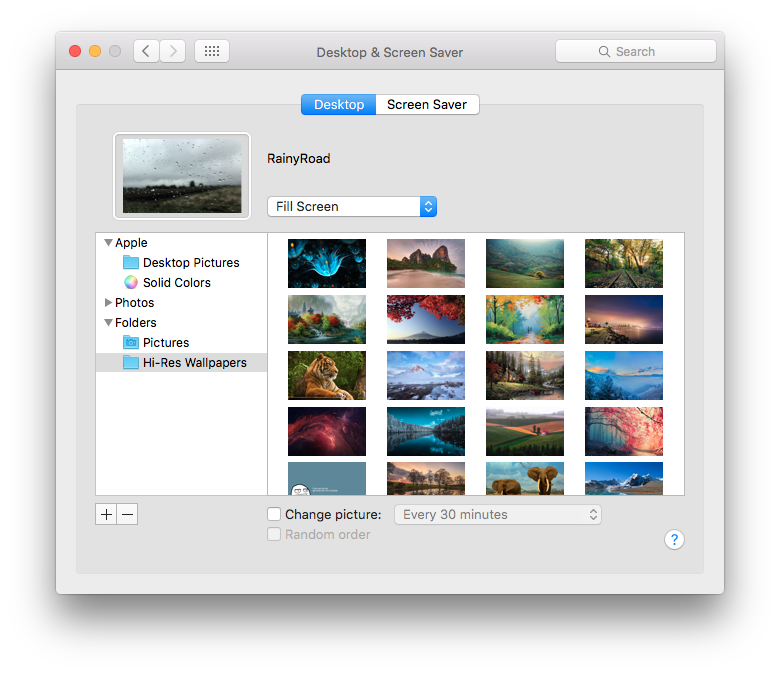Screen dimensions: 780x674
Task: Enable the Change picture checkbox
Action: 274,514
